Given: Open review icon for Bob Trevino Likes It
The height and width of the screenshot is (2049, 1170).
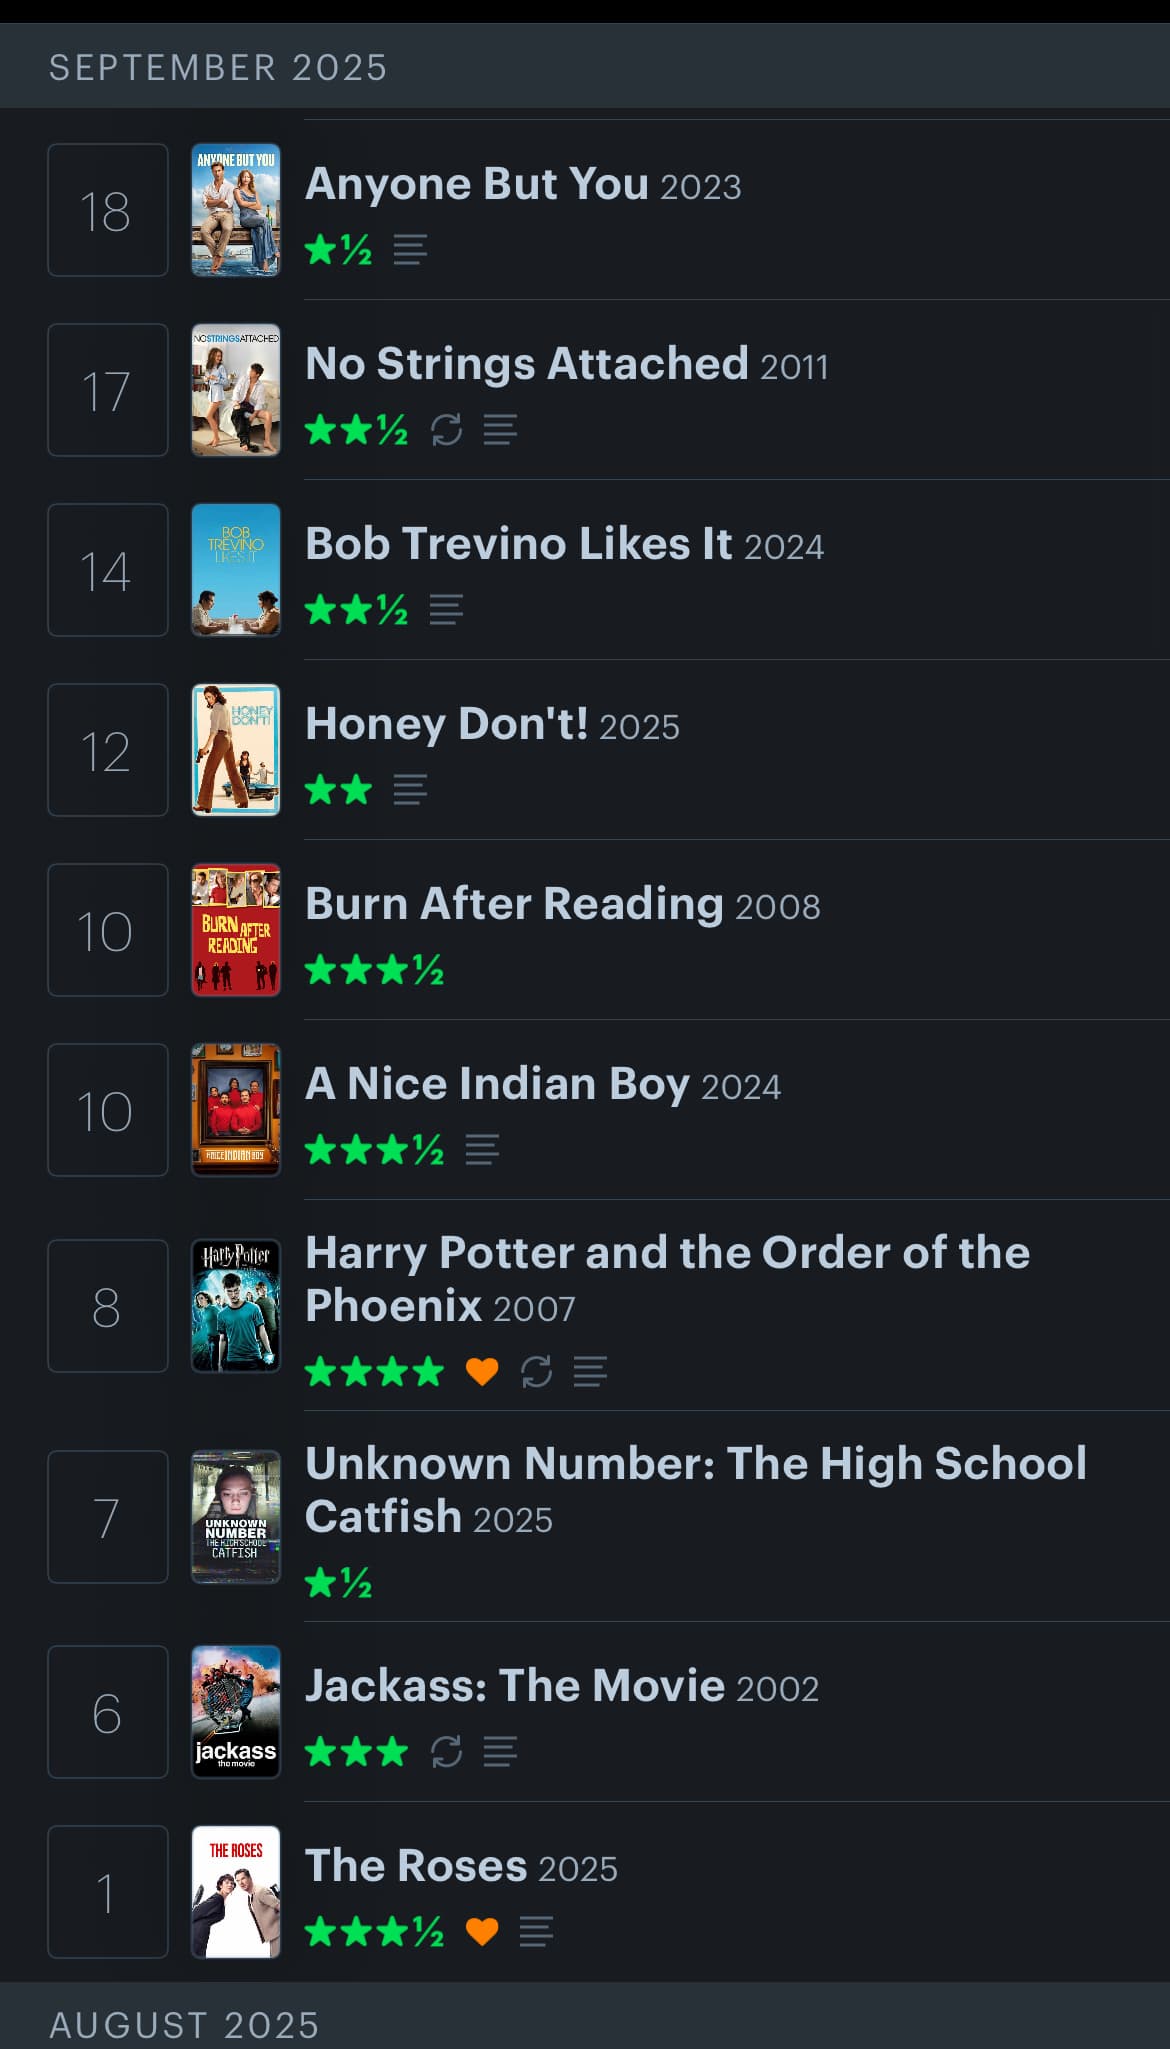Looking at the screenshot, I should click(446, 610).
